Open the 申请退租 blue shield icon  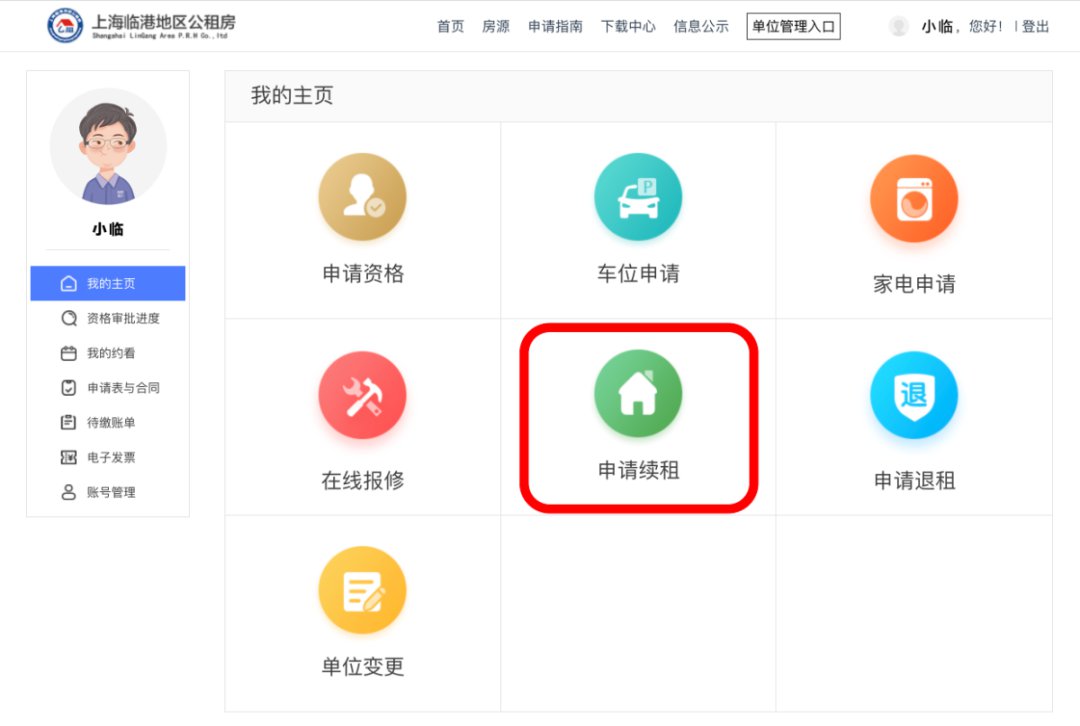tap(914, 395)
